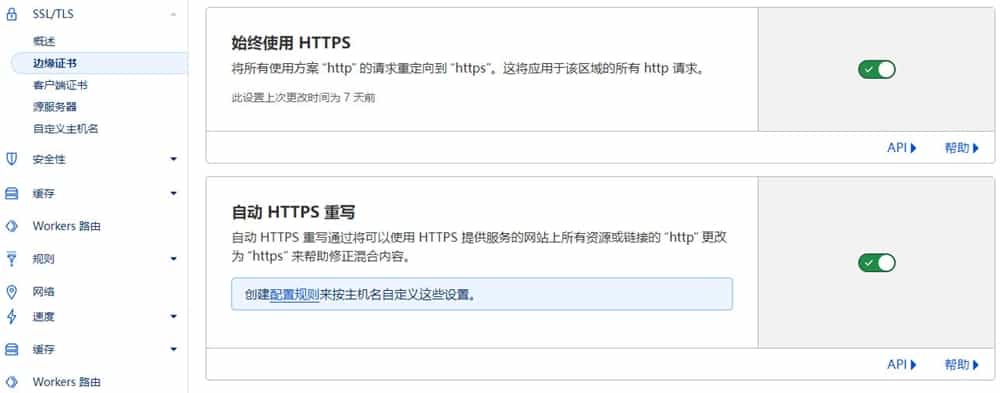Image resolution: width=1000 pixels, height=393 pixels.
Task: Open API link in 始终使用 HTTPS card
Action: (x=902, y=148)
